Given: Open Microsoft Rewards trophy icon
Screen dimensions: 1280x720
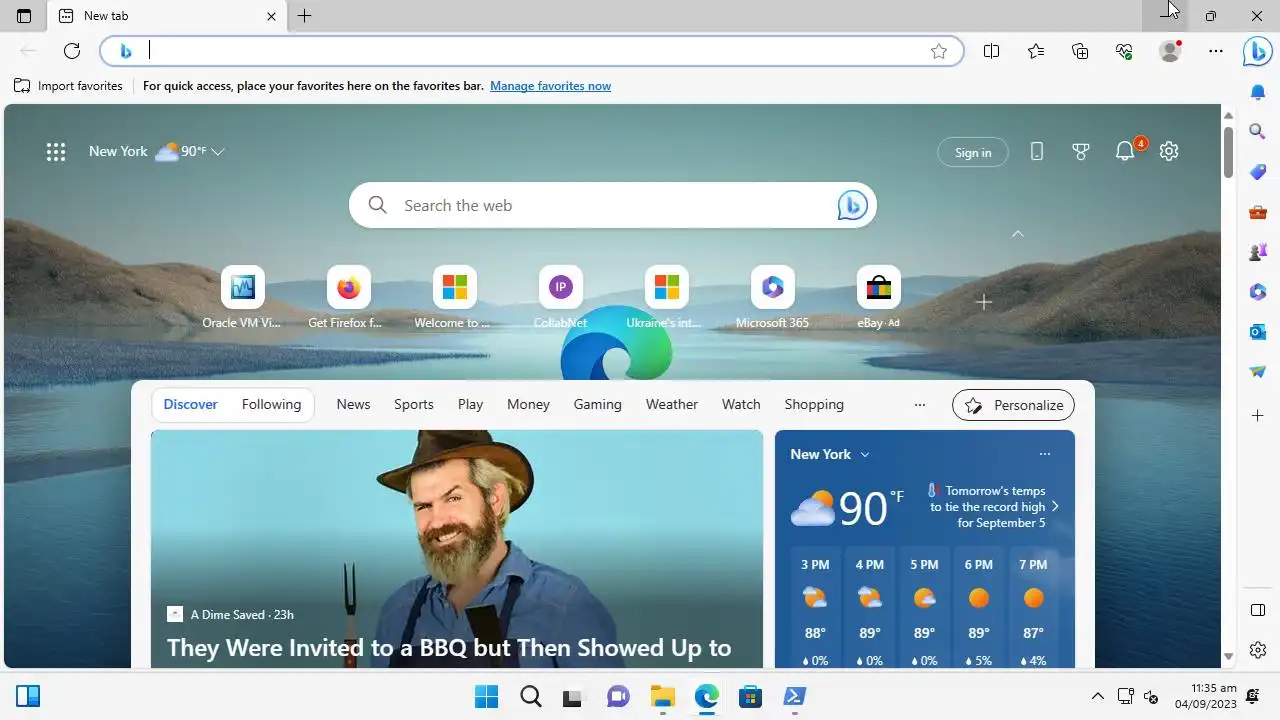Looking at the screenshot, I should point(1081,152).
